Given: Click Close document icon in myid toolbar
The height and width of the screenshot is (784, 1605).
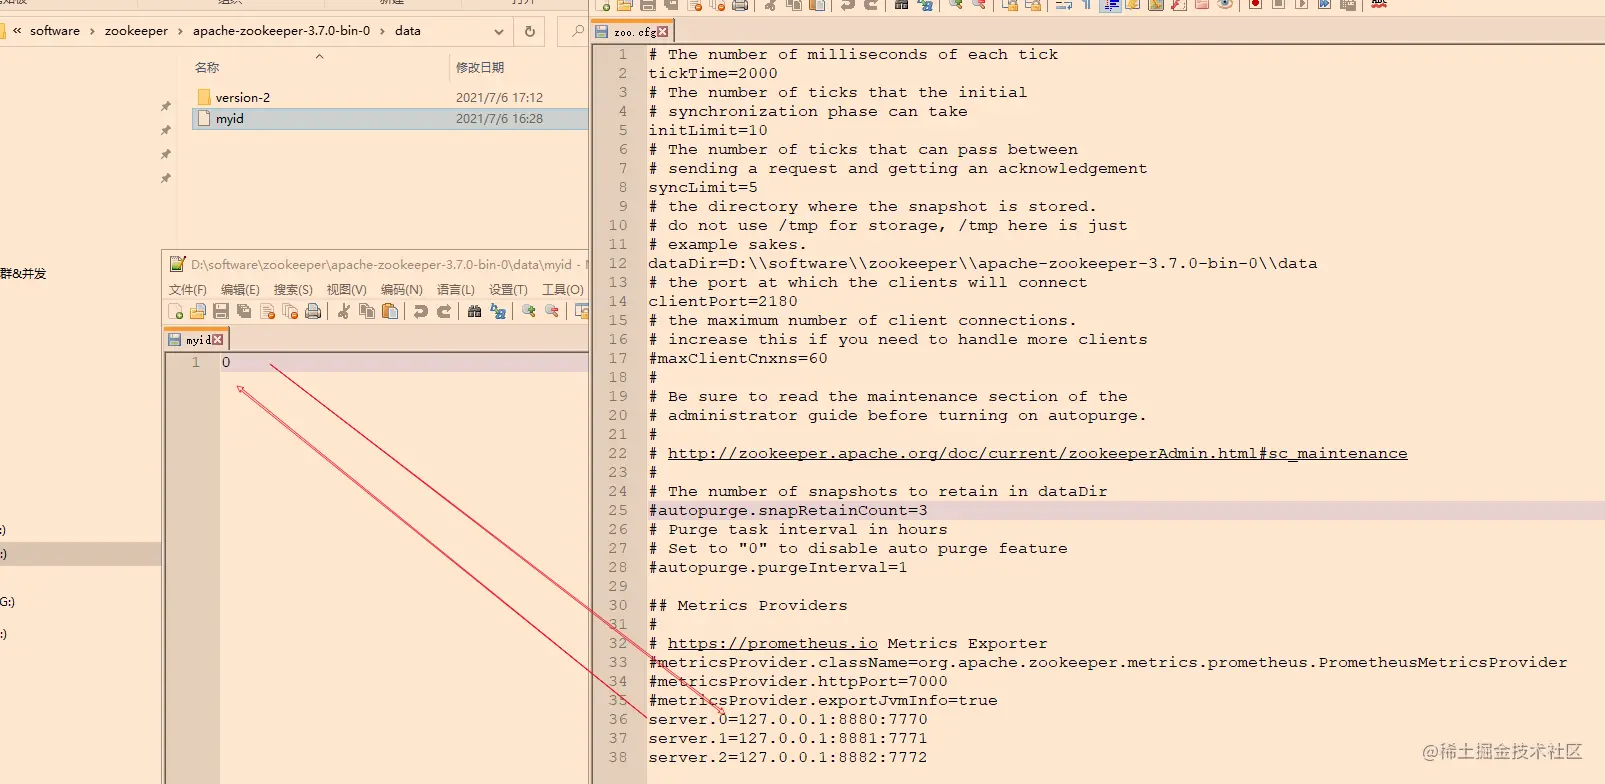Looking at the screenshot, I should click(x=267, y=312).
